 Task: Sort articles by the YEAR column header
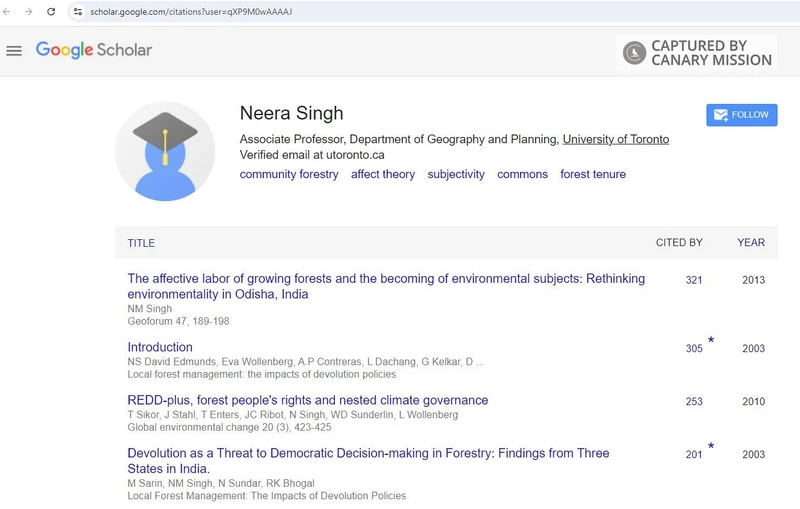751,243
